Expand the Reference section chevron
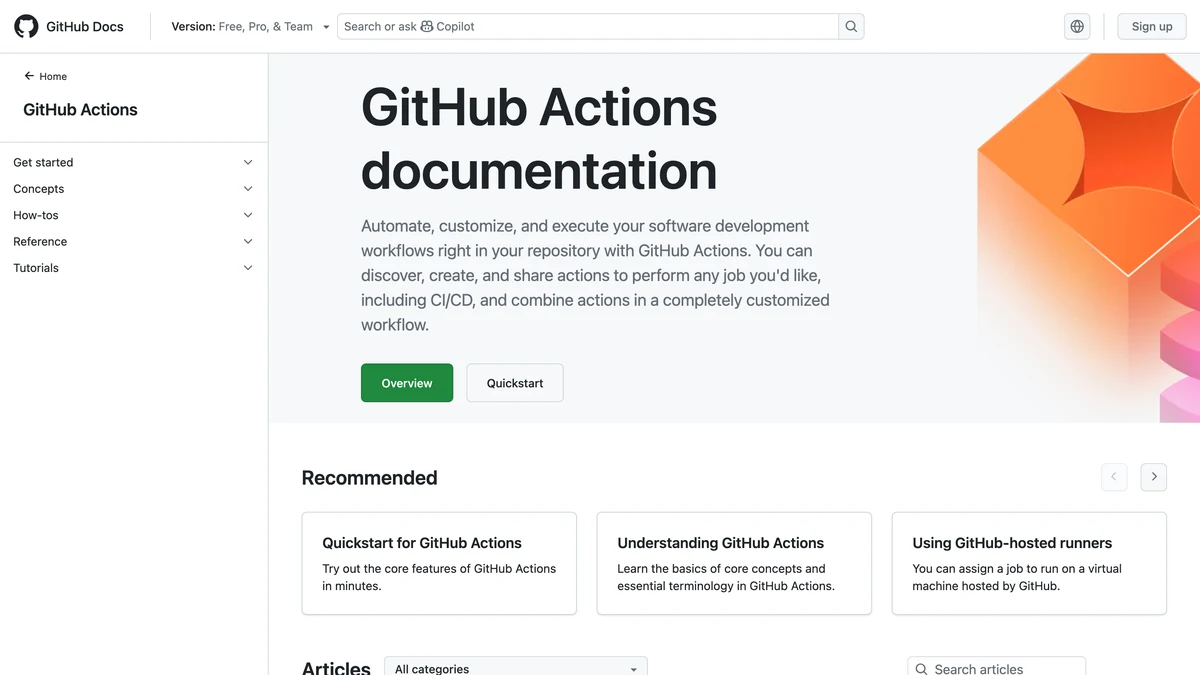 coord(248,241)
